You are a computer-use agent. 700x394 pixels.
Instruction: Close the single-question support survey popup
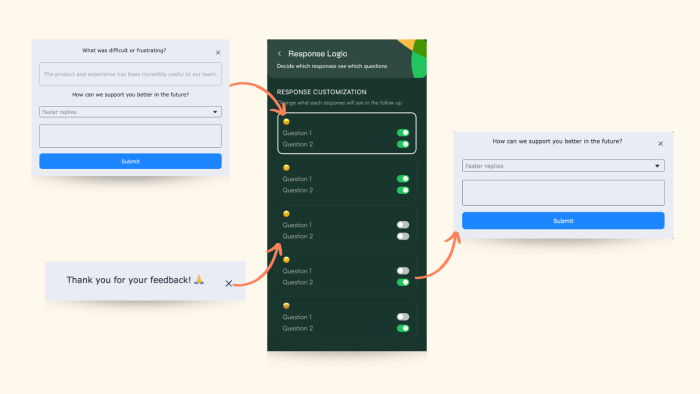660,144
